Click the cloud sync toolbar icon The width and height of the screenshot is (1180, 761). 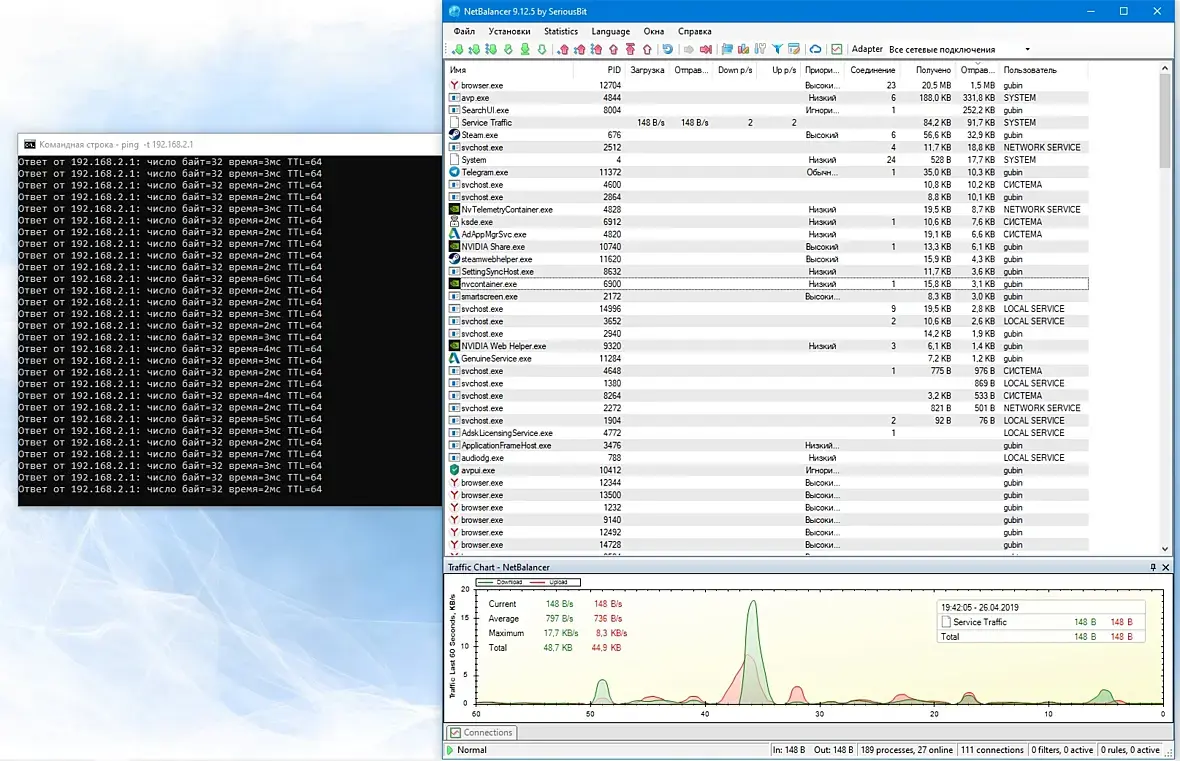pos(815,50)
